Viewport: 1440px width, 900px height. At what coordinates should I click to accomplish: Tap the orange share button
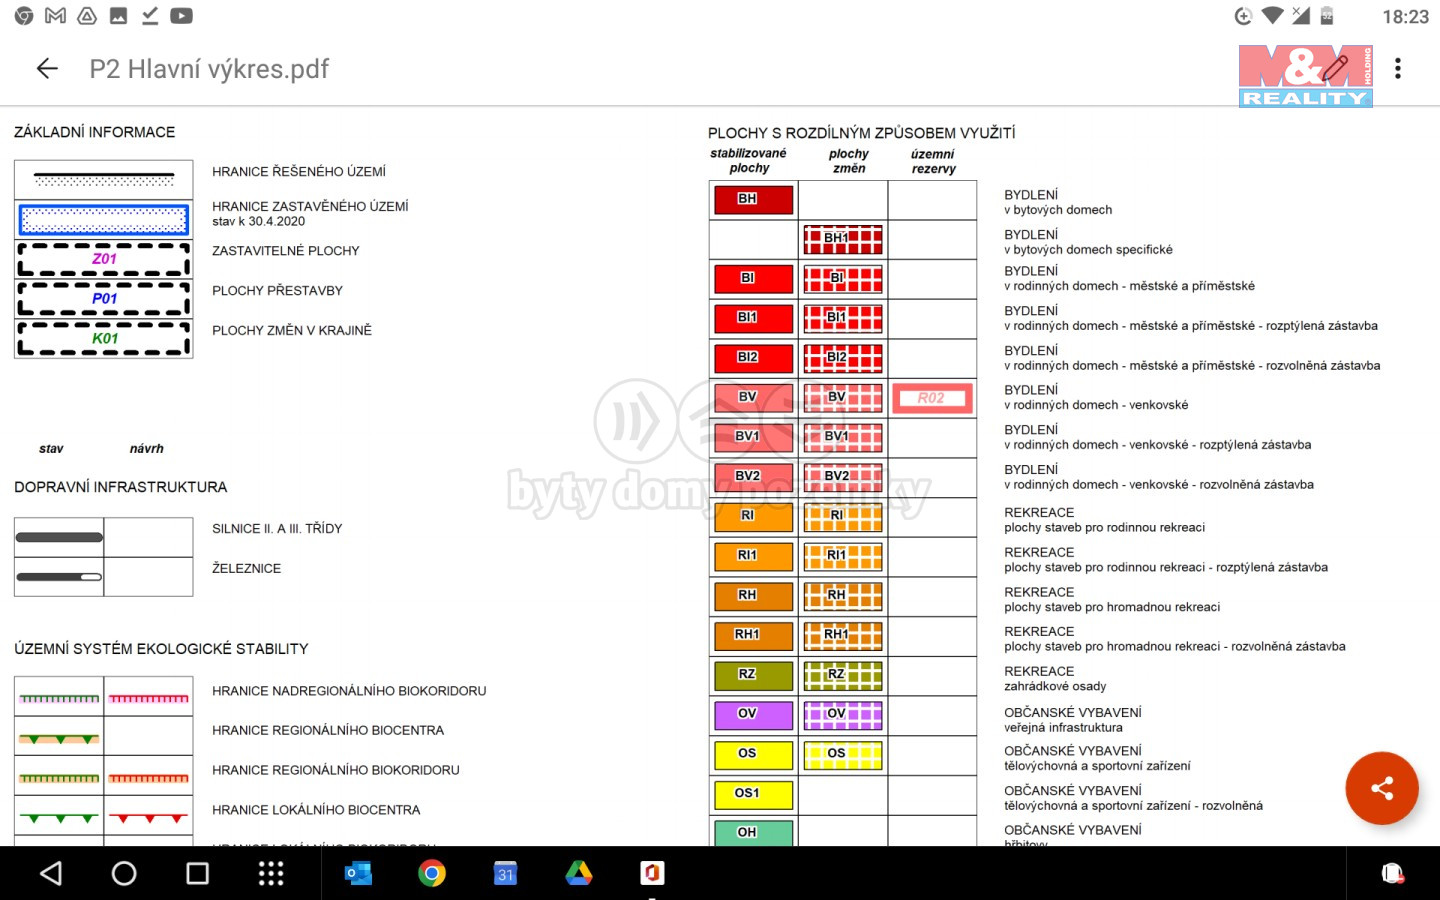point(1382,788)
